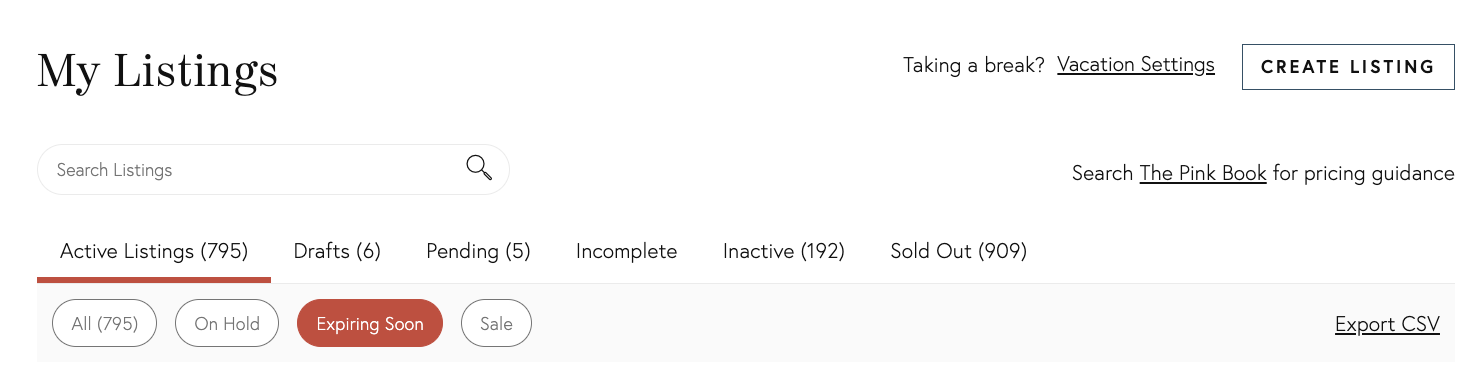Select the Pending (5) tab

pyautogui.click(x=478, y=251)
